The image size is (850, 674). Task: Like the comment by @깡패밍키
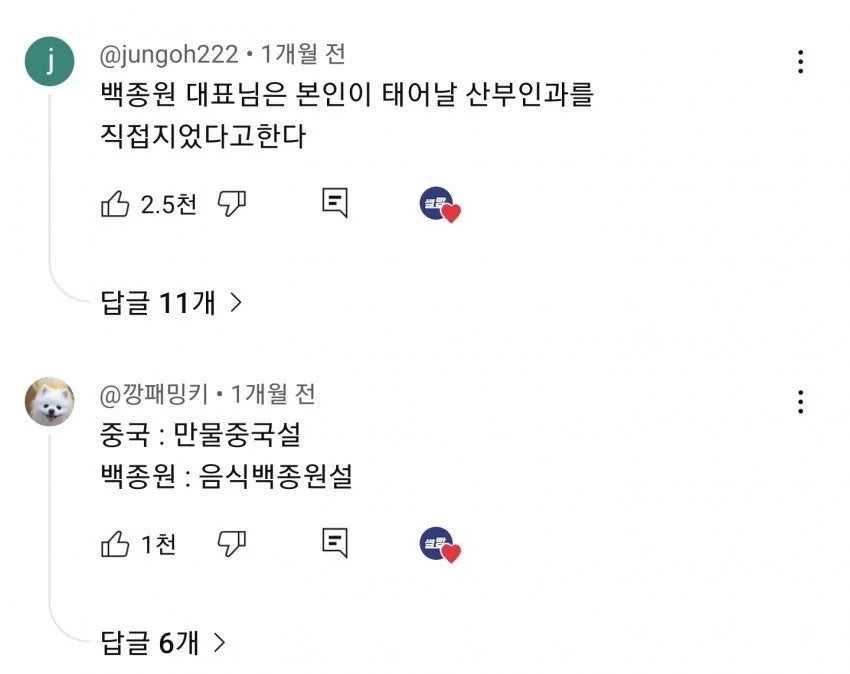pyautogui.click(x=116, y=544)
